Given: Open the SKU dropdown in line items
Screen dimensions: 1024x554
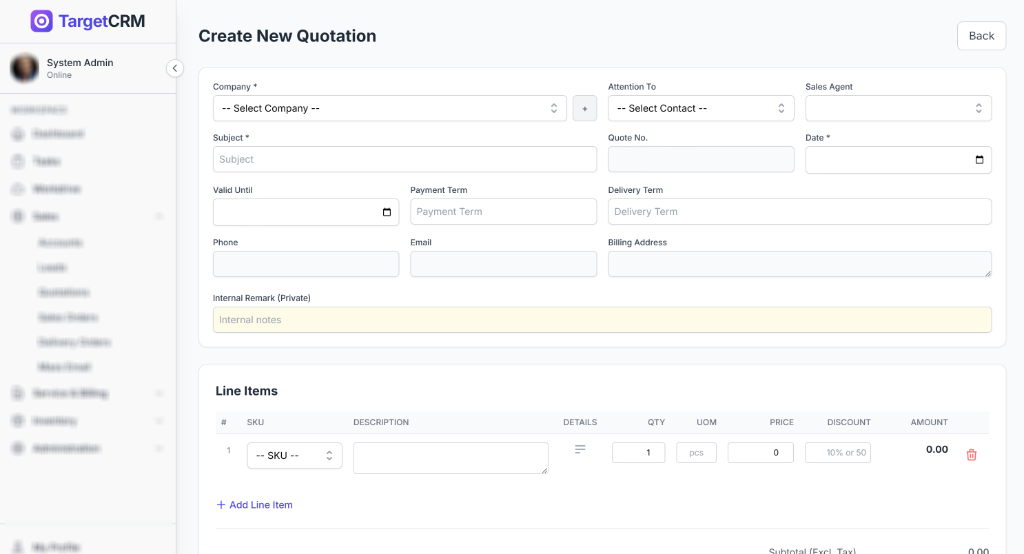Looking at the screenshot, I should tap(294, 455).
